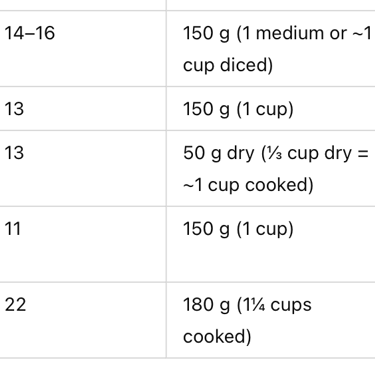Viewport: 375px width, 366px height.
Task: Click the '~1 cup cooked)' text line
Action: (248, 185)
